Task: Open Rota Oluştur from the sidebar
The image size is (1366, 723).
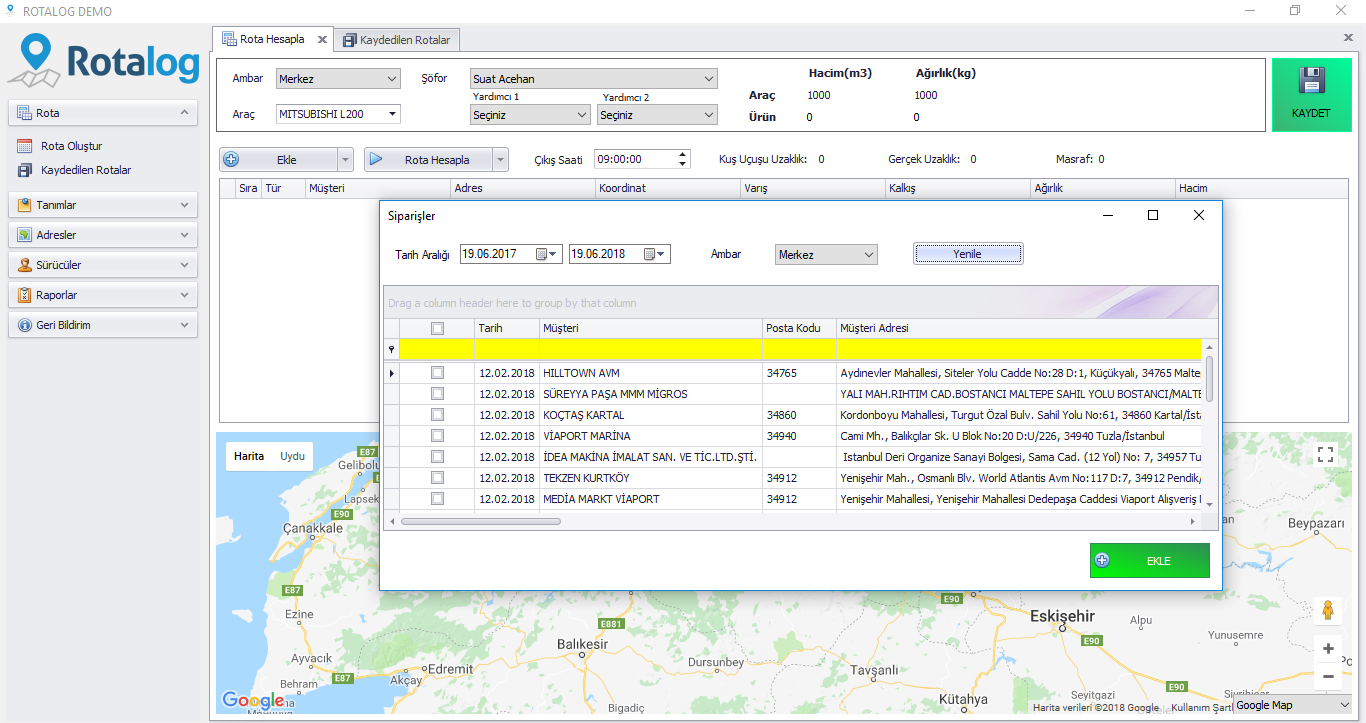Action: click(71, 146)
